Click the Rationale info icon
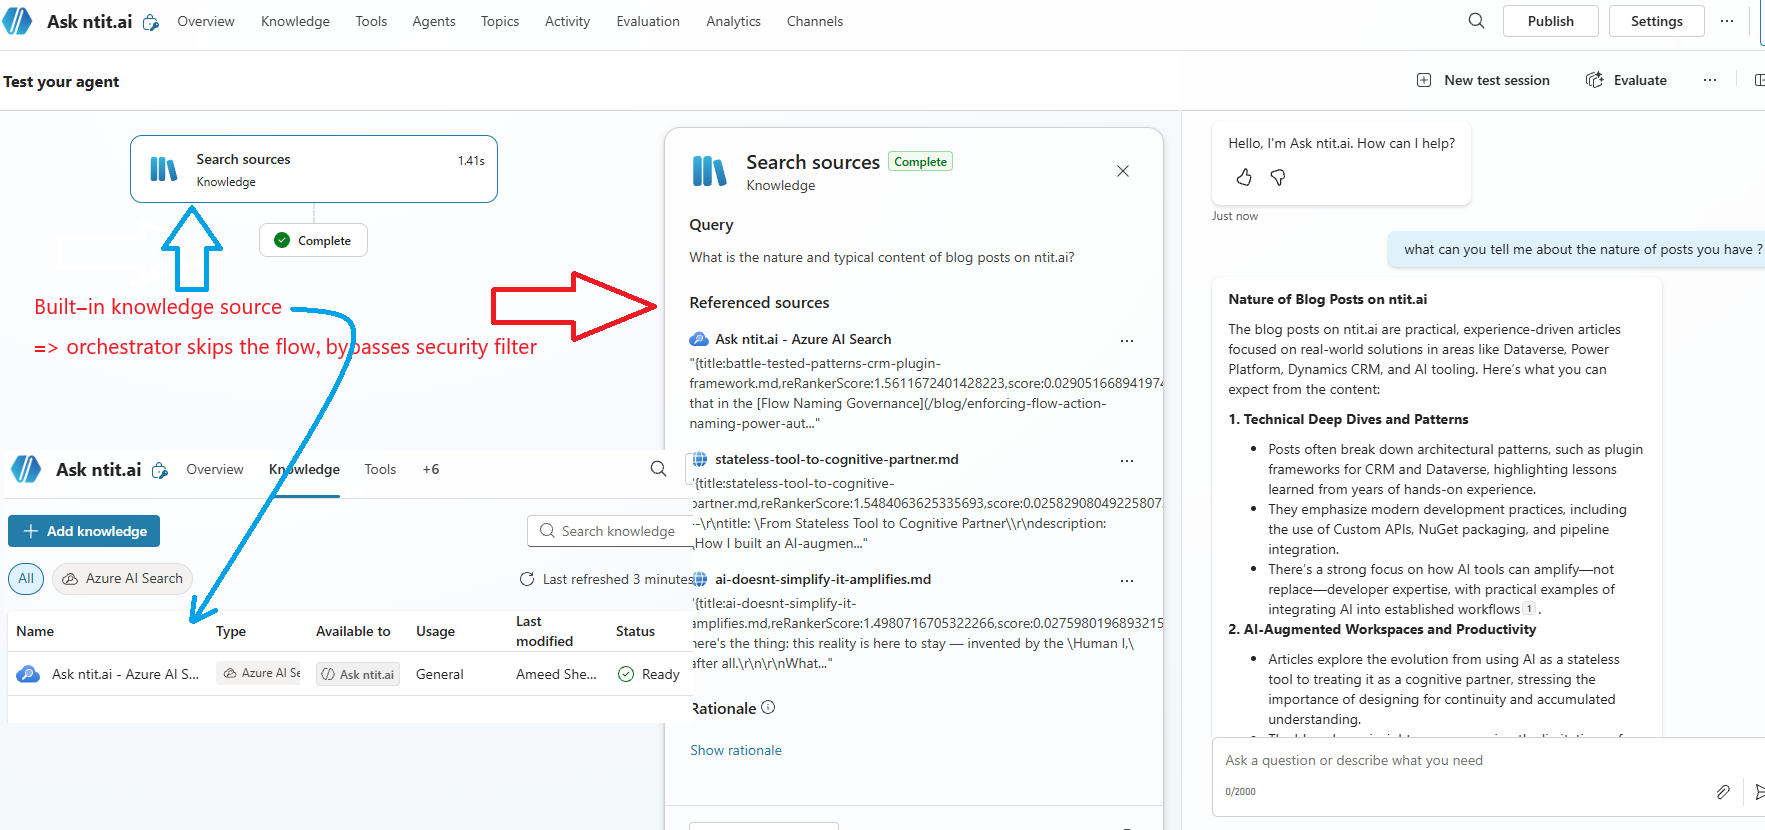 point(768,707)
